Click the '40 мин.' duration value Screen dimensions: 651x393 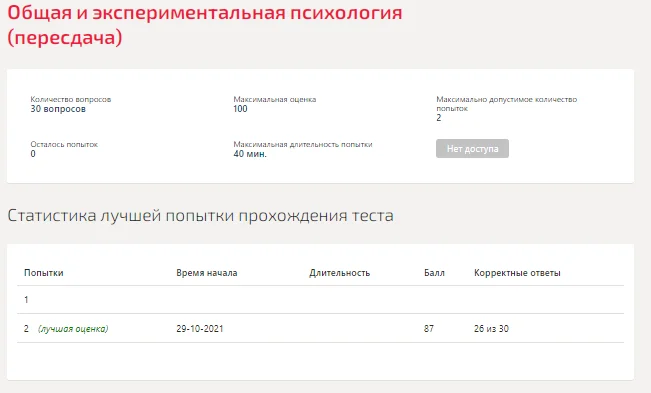coord(250,154)
